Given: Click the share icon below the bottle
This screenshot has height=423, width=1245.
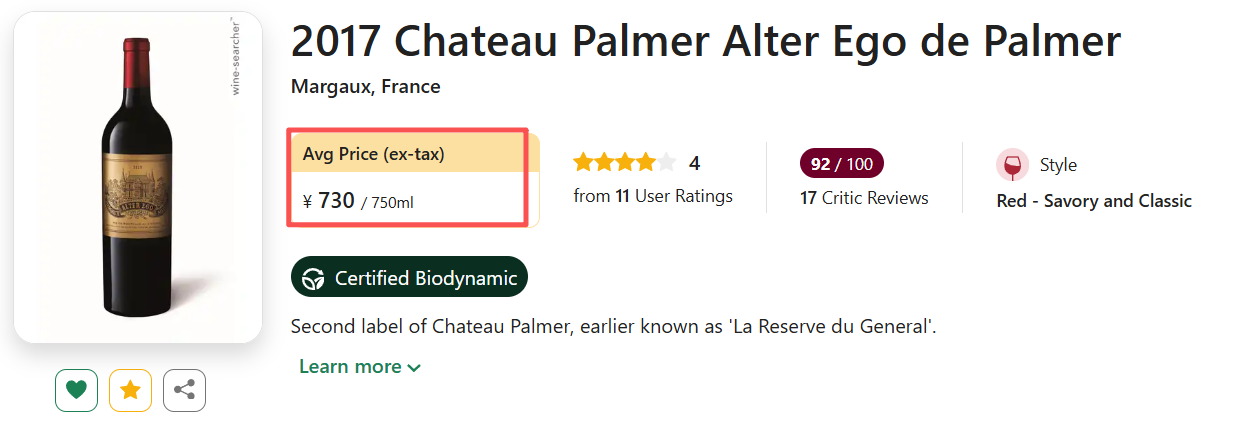Looking at the screenshot, I should pos(184,390).
